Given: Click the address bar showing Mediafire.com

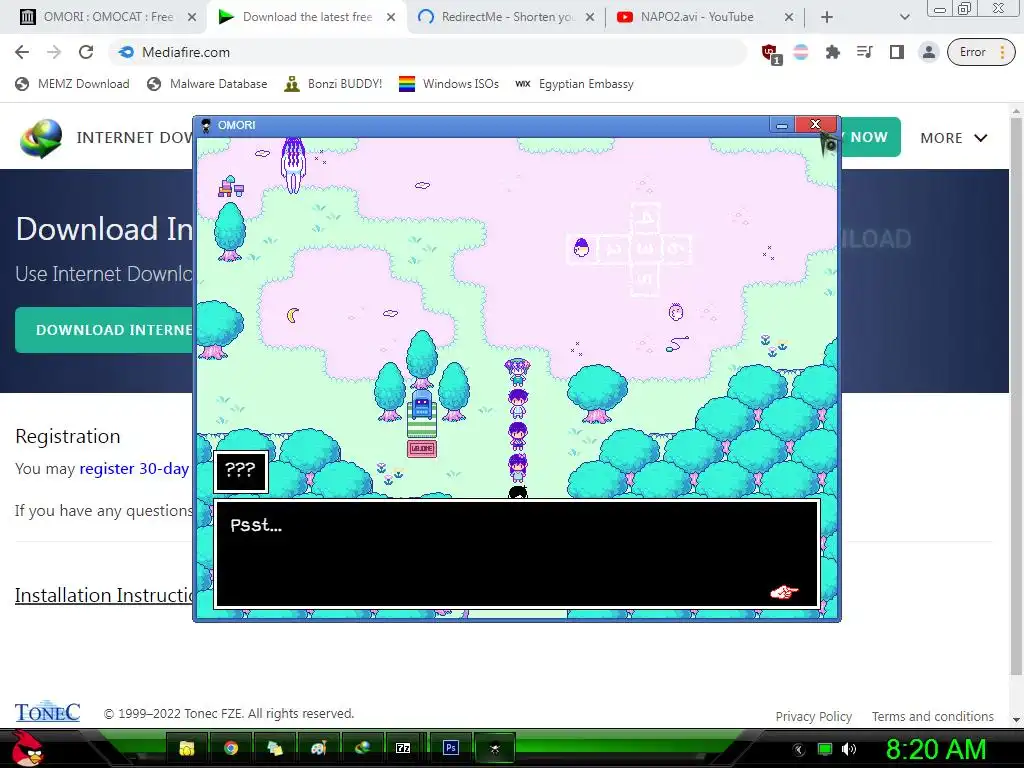Looking at the screenshot, I should (428, 52).
